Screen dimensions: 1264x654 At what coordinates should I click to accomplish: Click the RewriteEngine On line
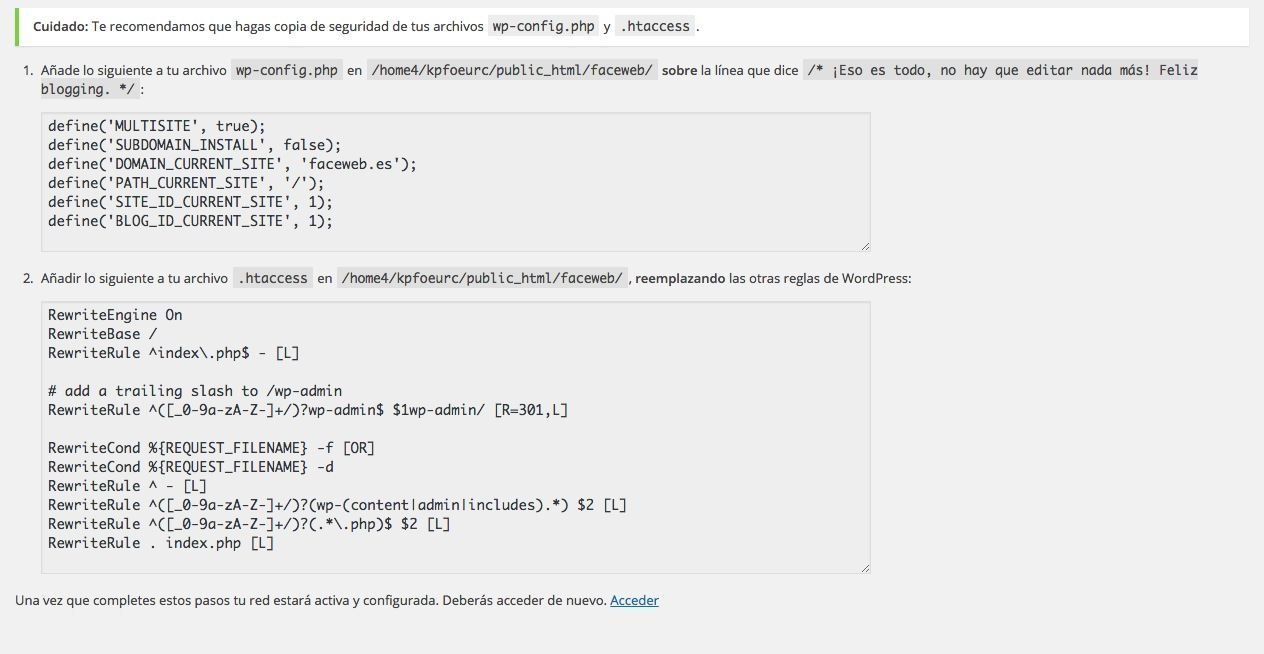tap(115, 315)
